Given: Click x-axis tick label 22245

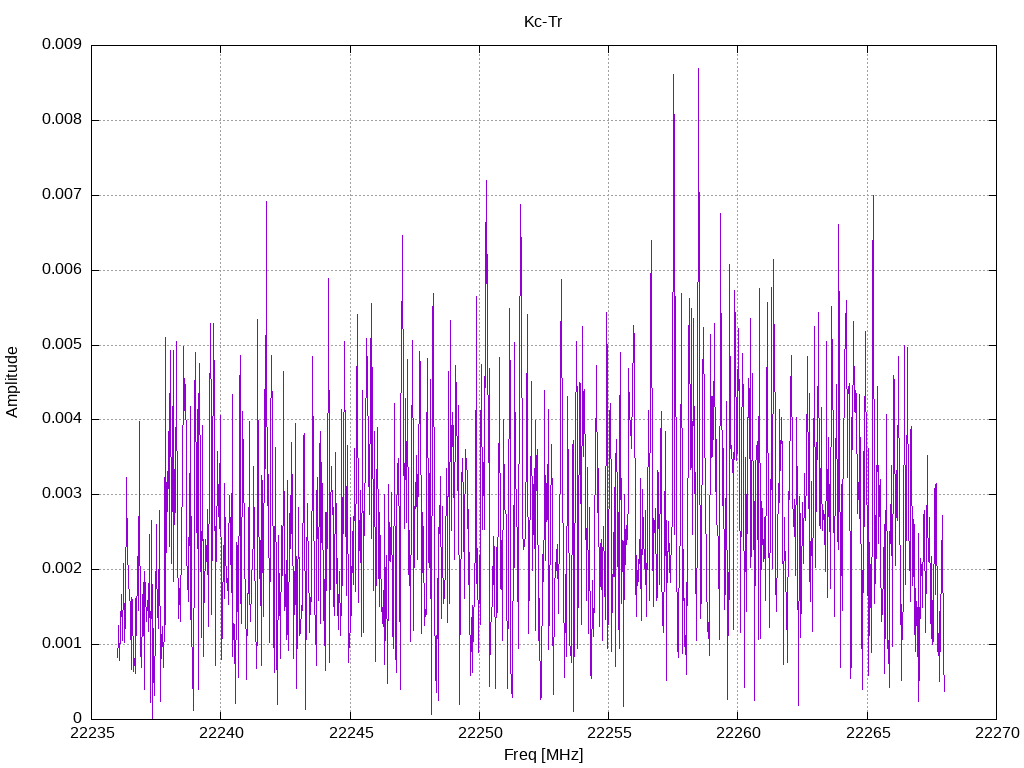Looking at the screenshot, I should (351, 733).
